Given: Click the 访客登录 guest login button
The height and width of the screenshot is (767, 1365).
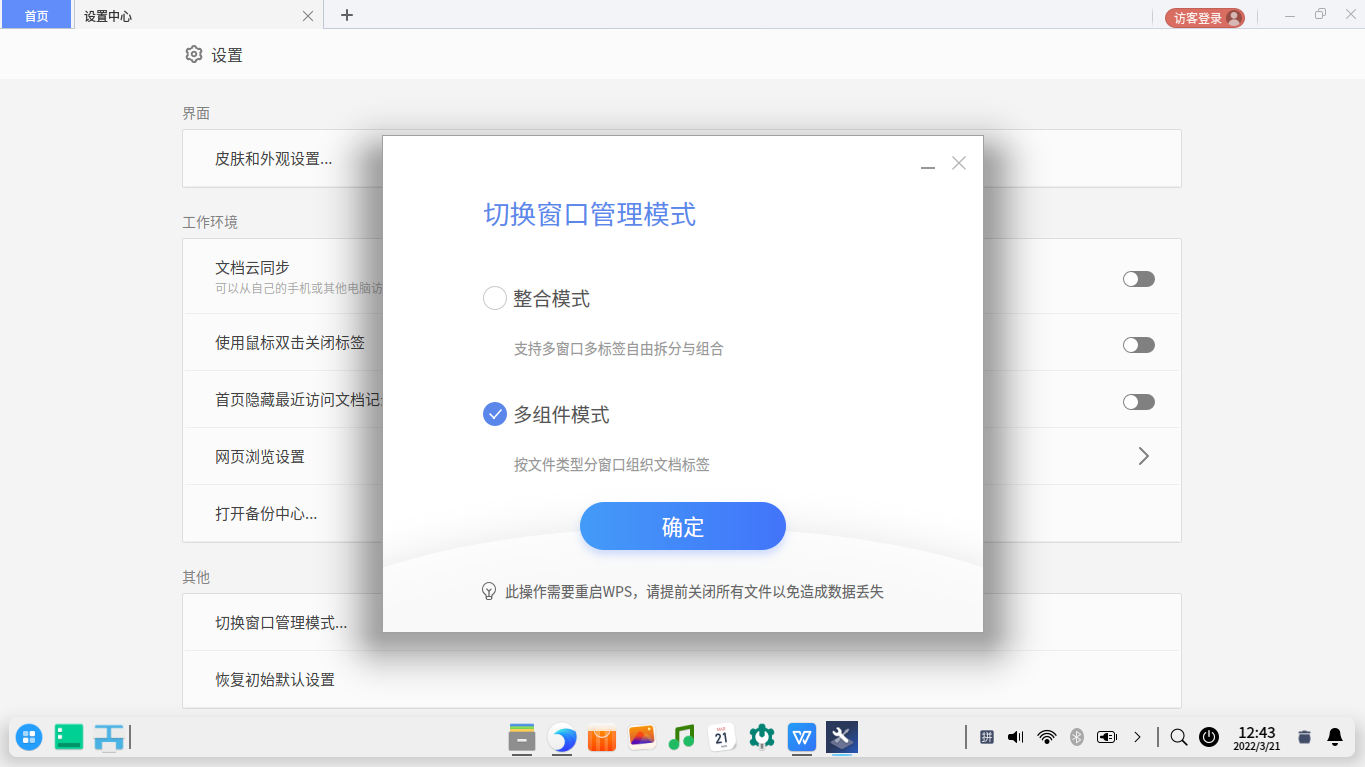Looking at the screenshot, I should click(x=1204, y=17).
